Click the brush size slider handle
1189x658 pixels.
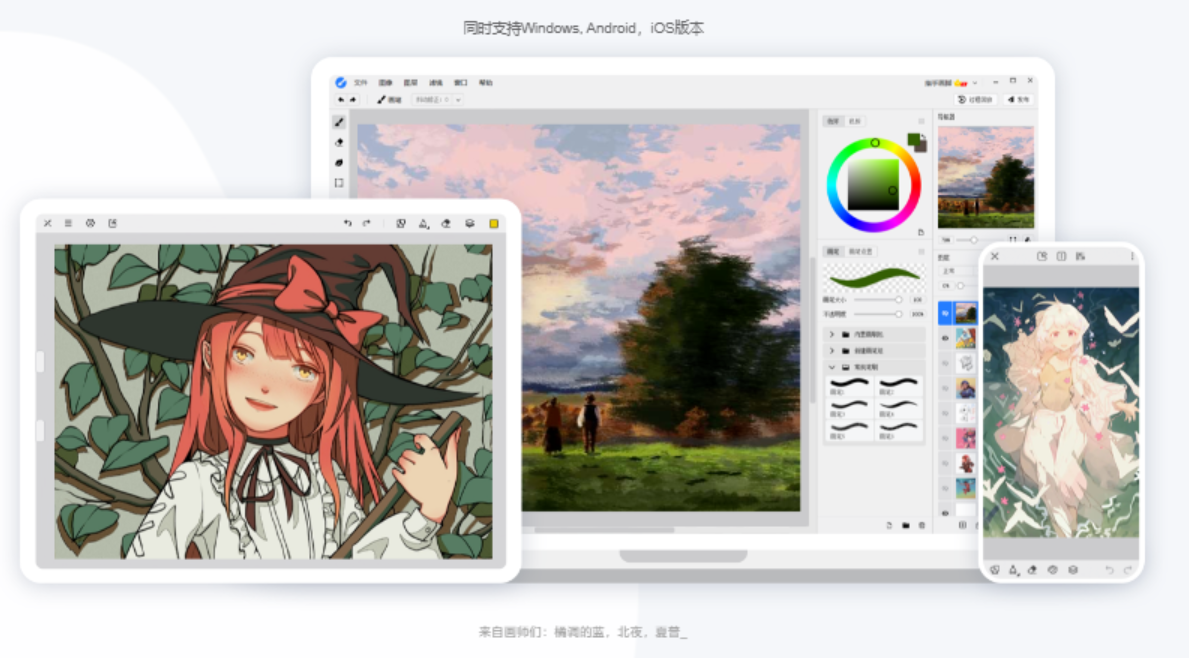[x=899, y=299]
